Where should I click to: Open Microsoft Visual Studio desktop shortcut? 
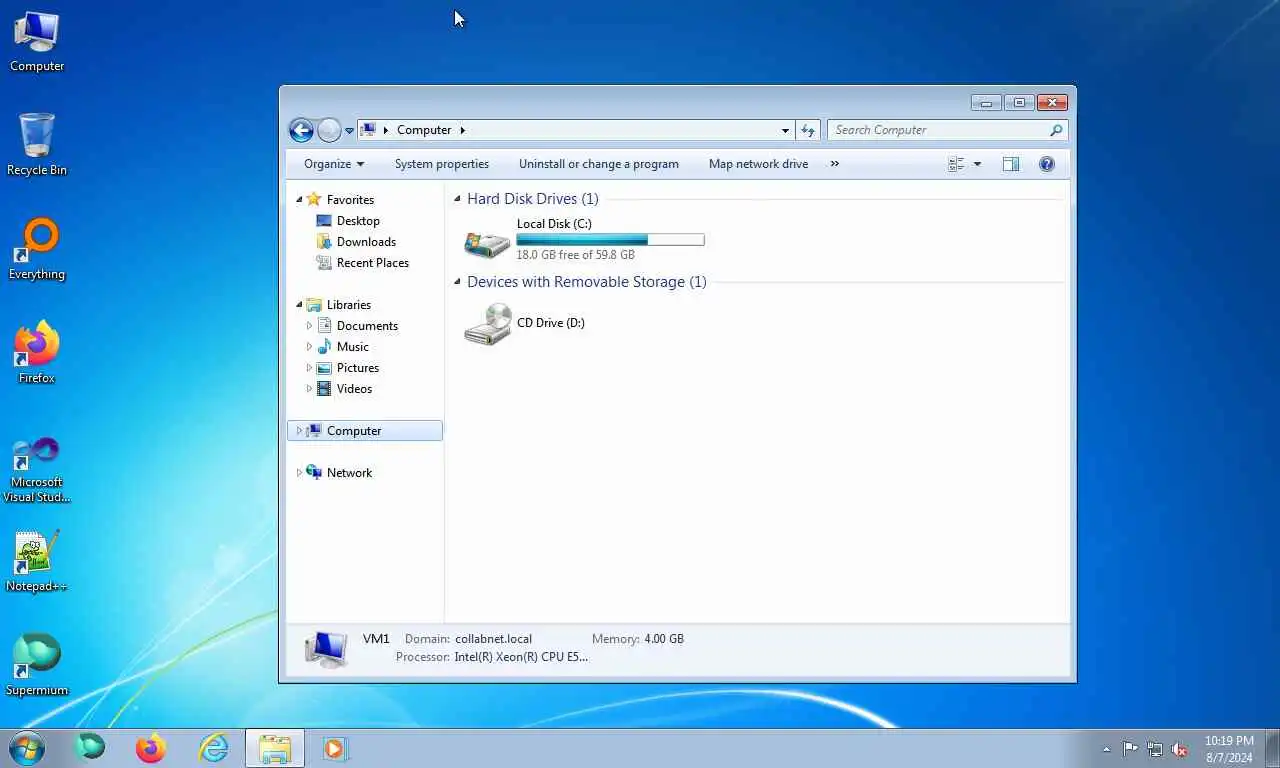pyautogui.click(x=37, y=469)
